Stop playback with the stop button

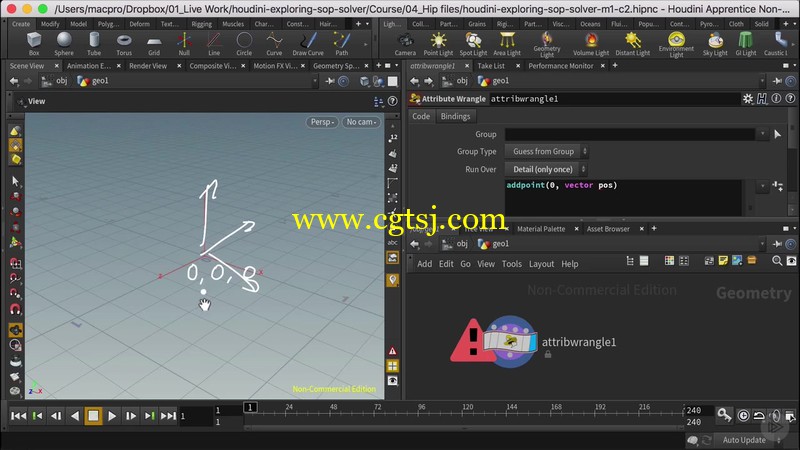point(93,416)
